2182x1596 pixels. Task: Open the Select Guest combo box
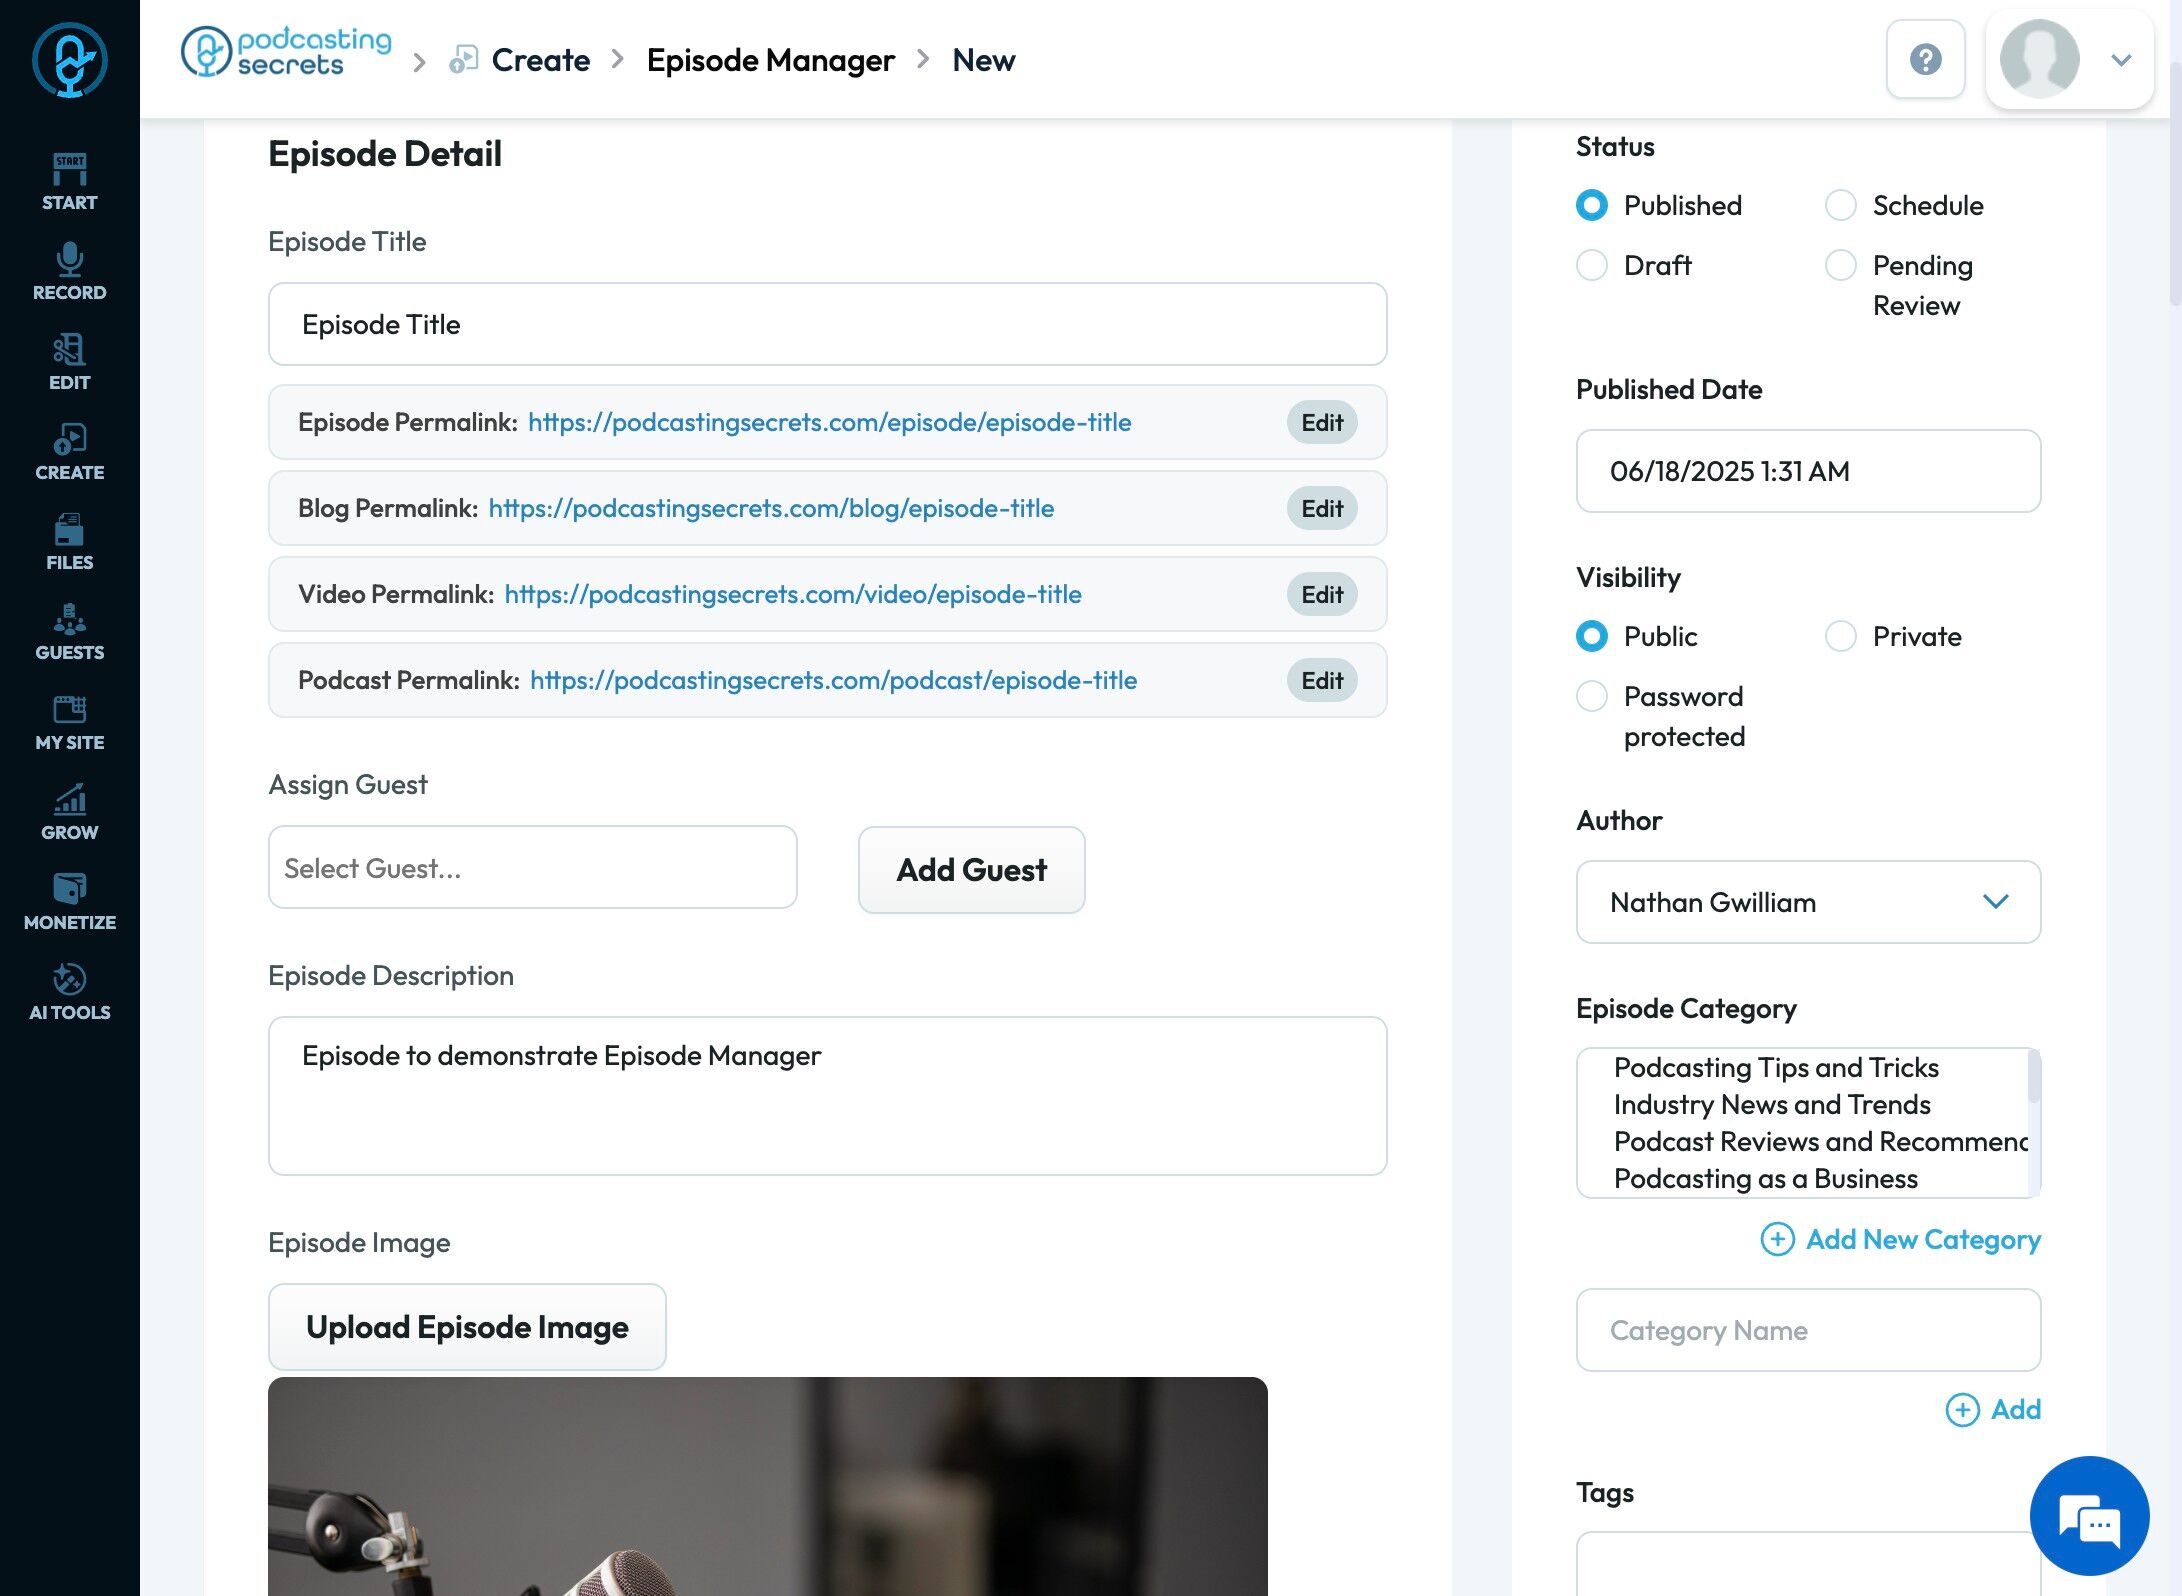click(532, 867)
